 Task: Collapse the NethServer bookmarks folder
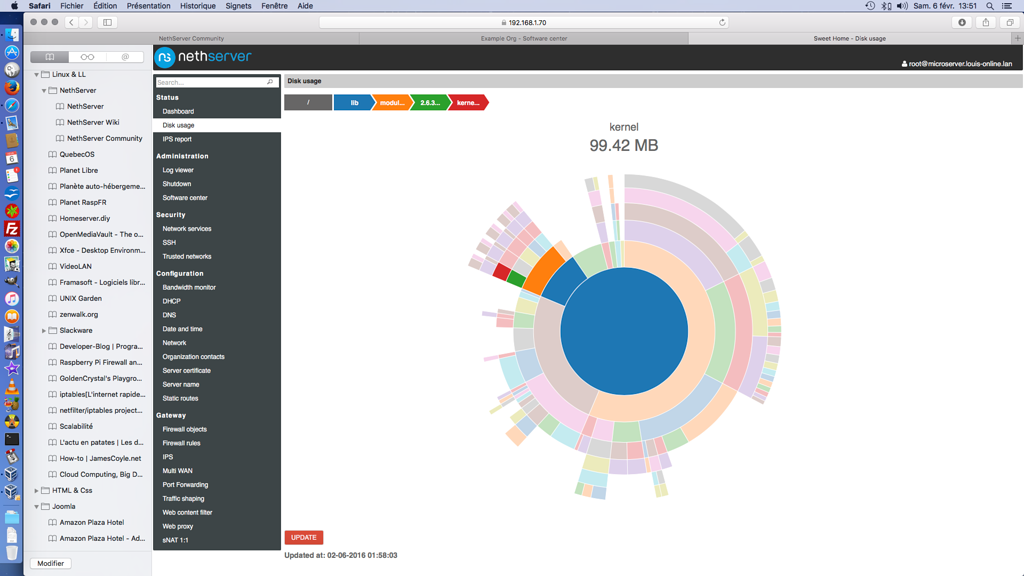(x=44, y=91)
